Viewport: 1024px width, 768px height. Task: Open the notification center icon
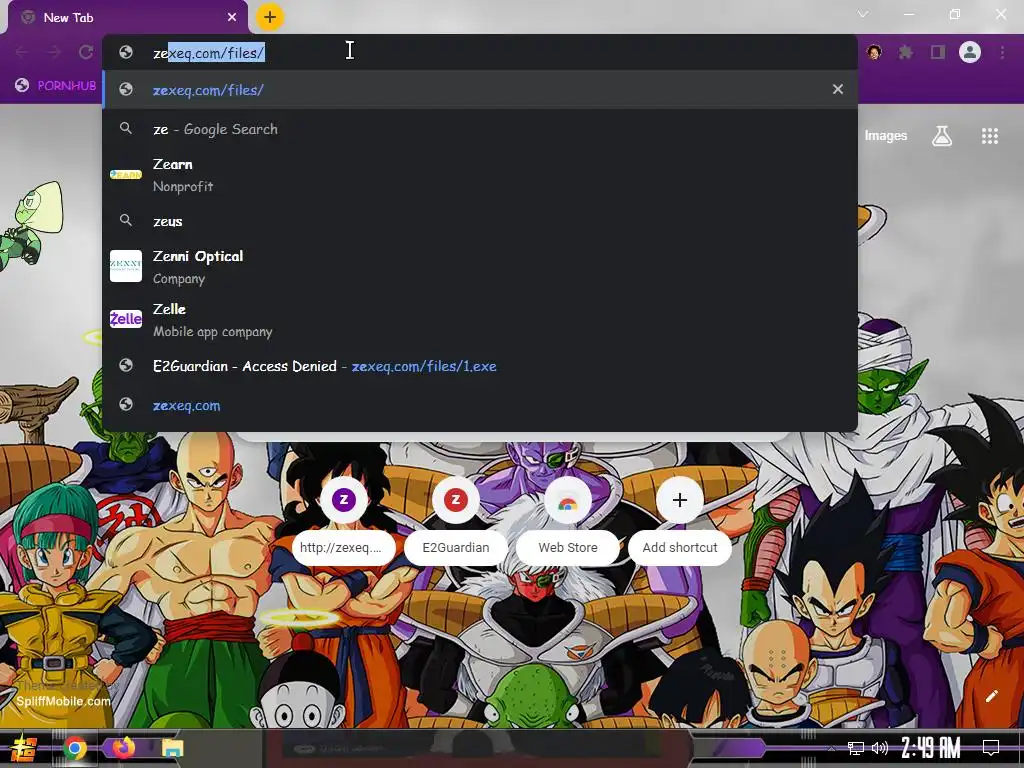pyautogui.click(x=991, y=748)
